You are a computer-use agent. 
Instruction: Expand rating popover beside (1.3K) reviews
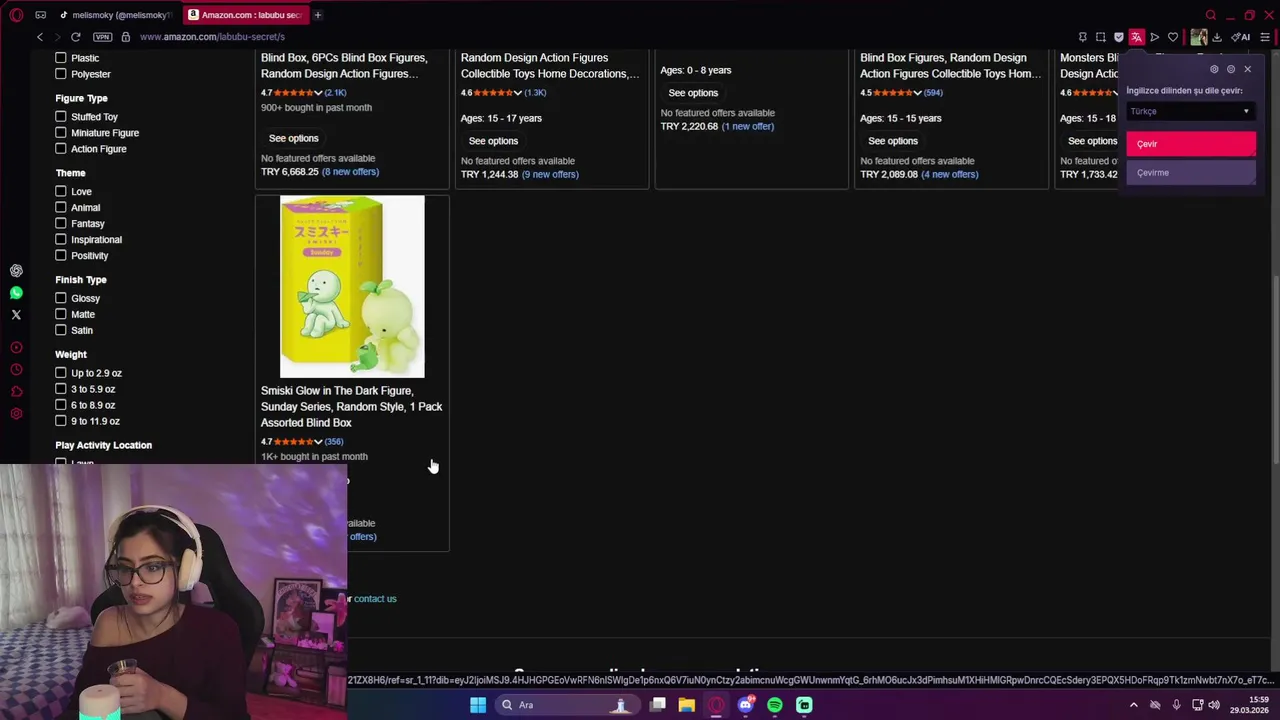point(517,92)
